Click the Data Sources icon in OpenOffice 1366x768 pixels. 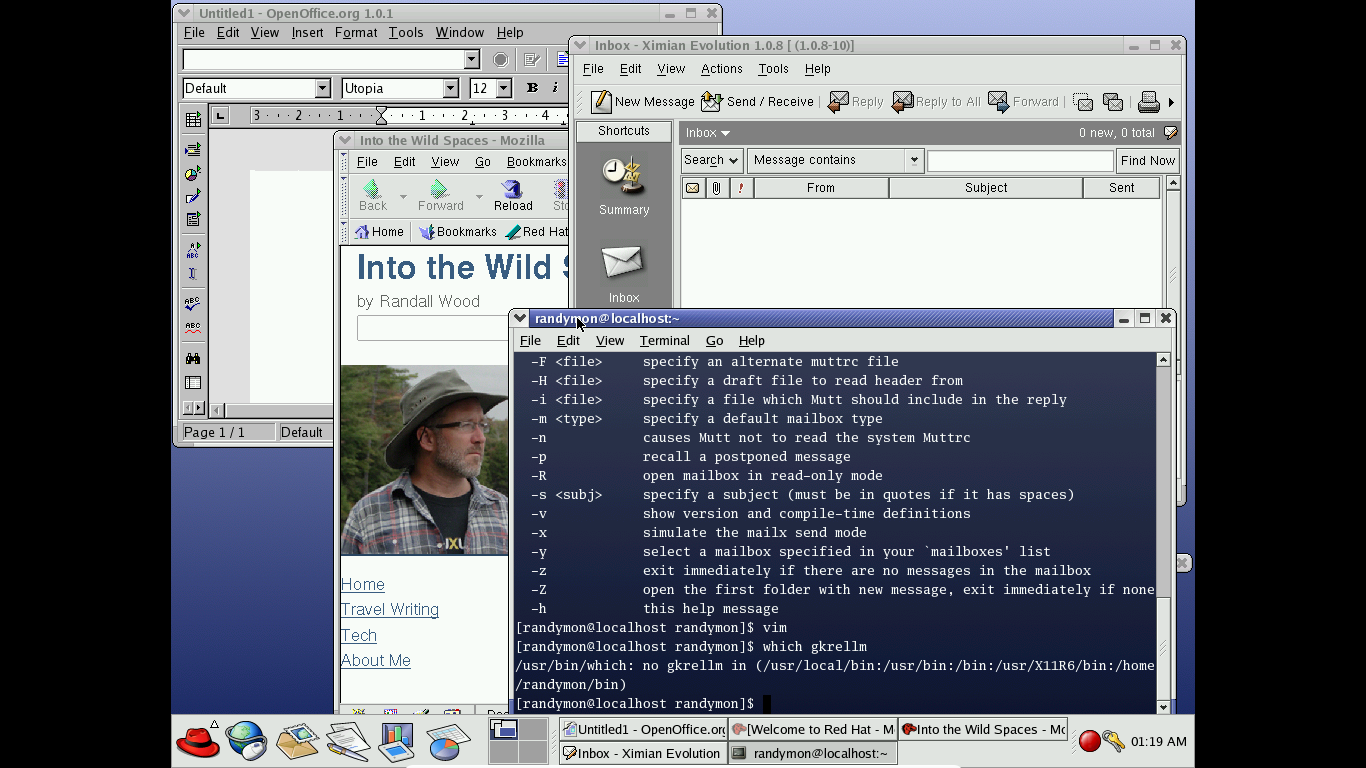tap(193, 382)
